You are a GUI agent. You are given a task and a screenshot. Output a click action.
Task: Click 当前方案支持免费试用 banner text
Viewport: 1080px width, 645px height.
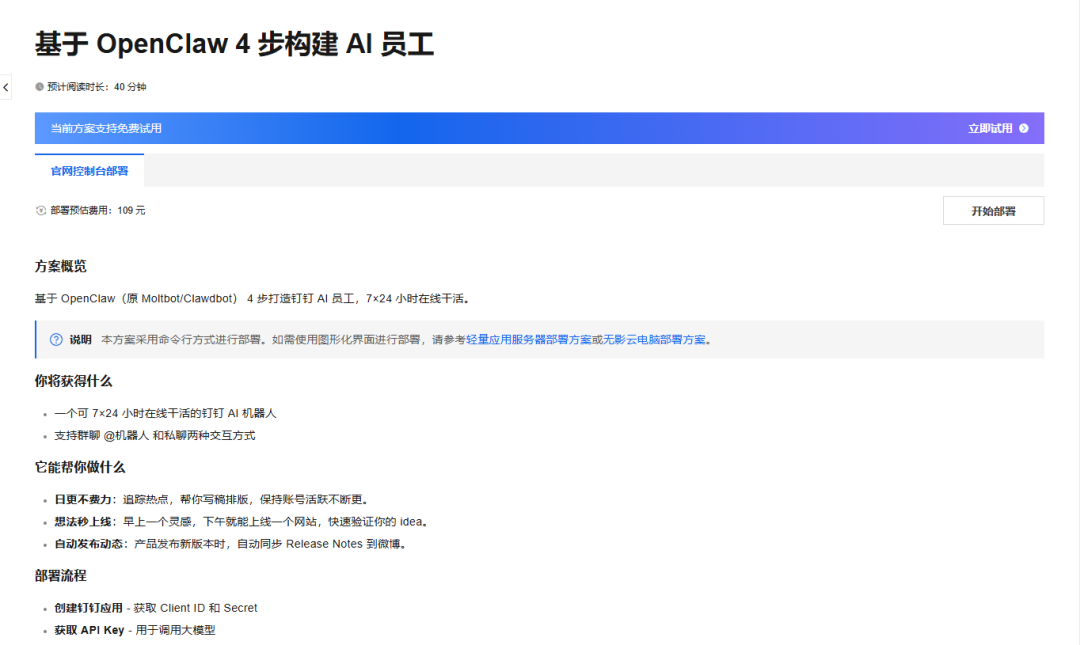pos(106,128)
